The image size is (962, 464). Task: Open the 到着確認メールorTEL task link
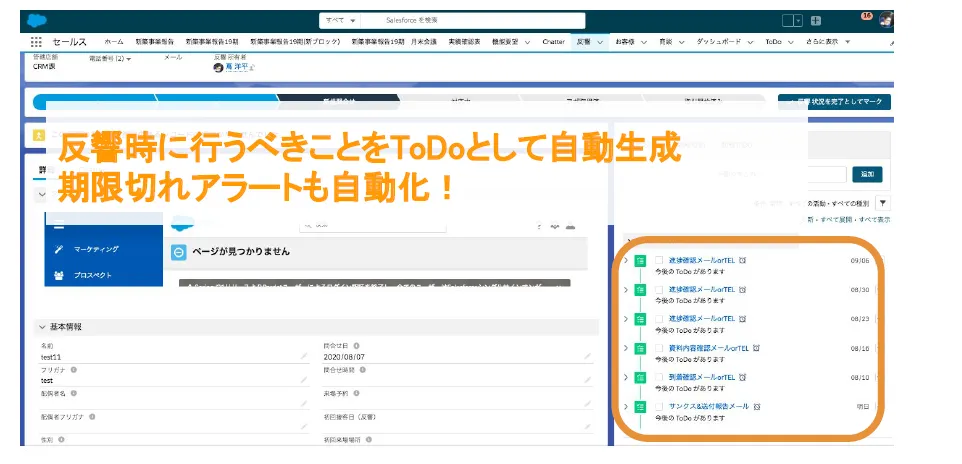[702, 377]
